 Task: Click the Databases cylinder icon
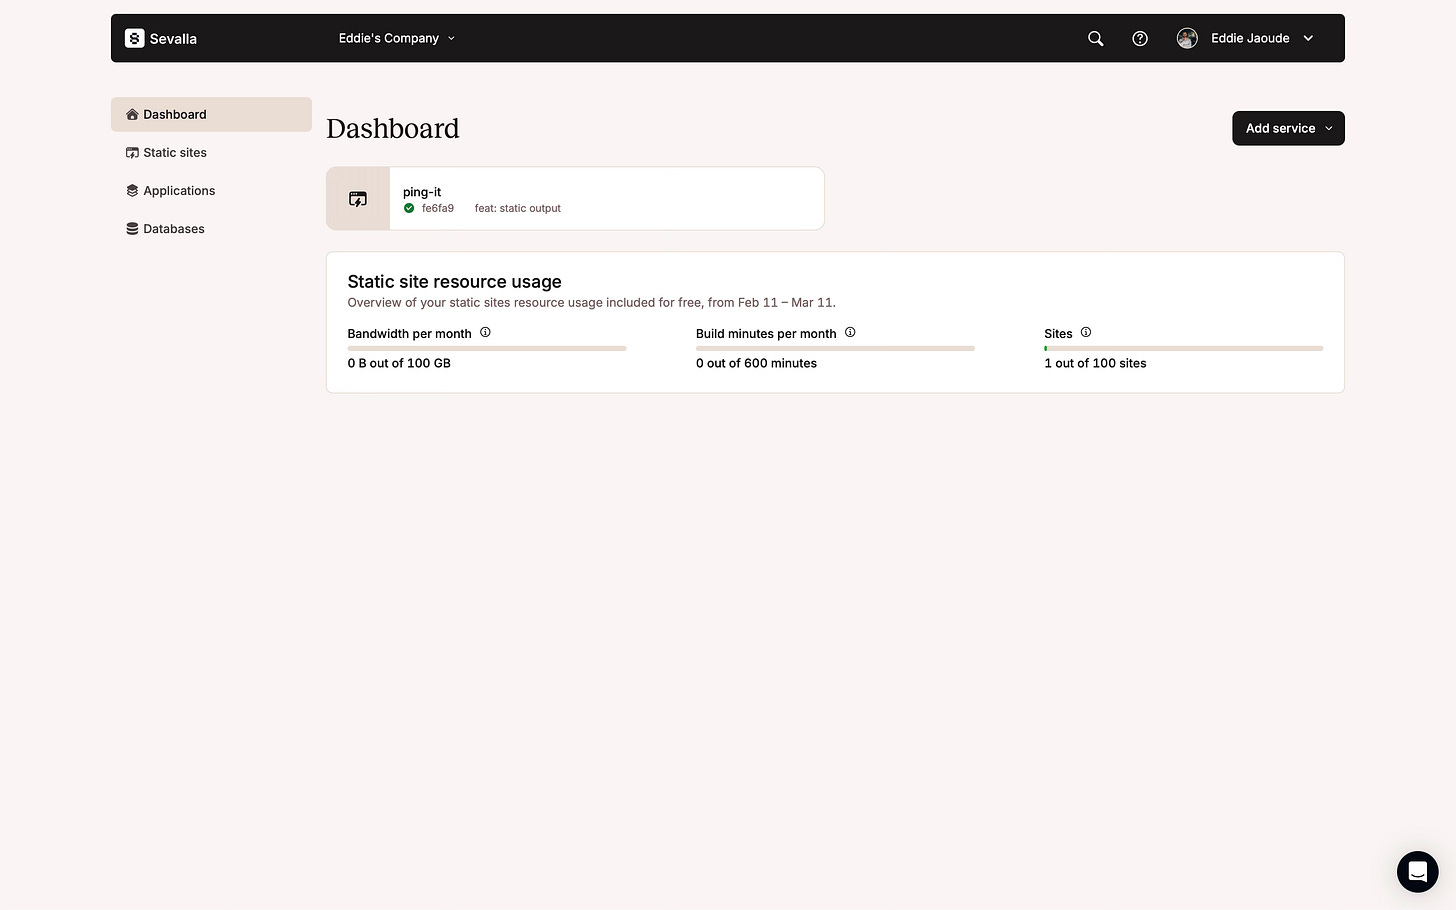(132, 228)
